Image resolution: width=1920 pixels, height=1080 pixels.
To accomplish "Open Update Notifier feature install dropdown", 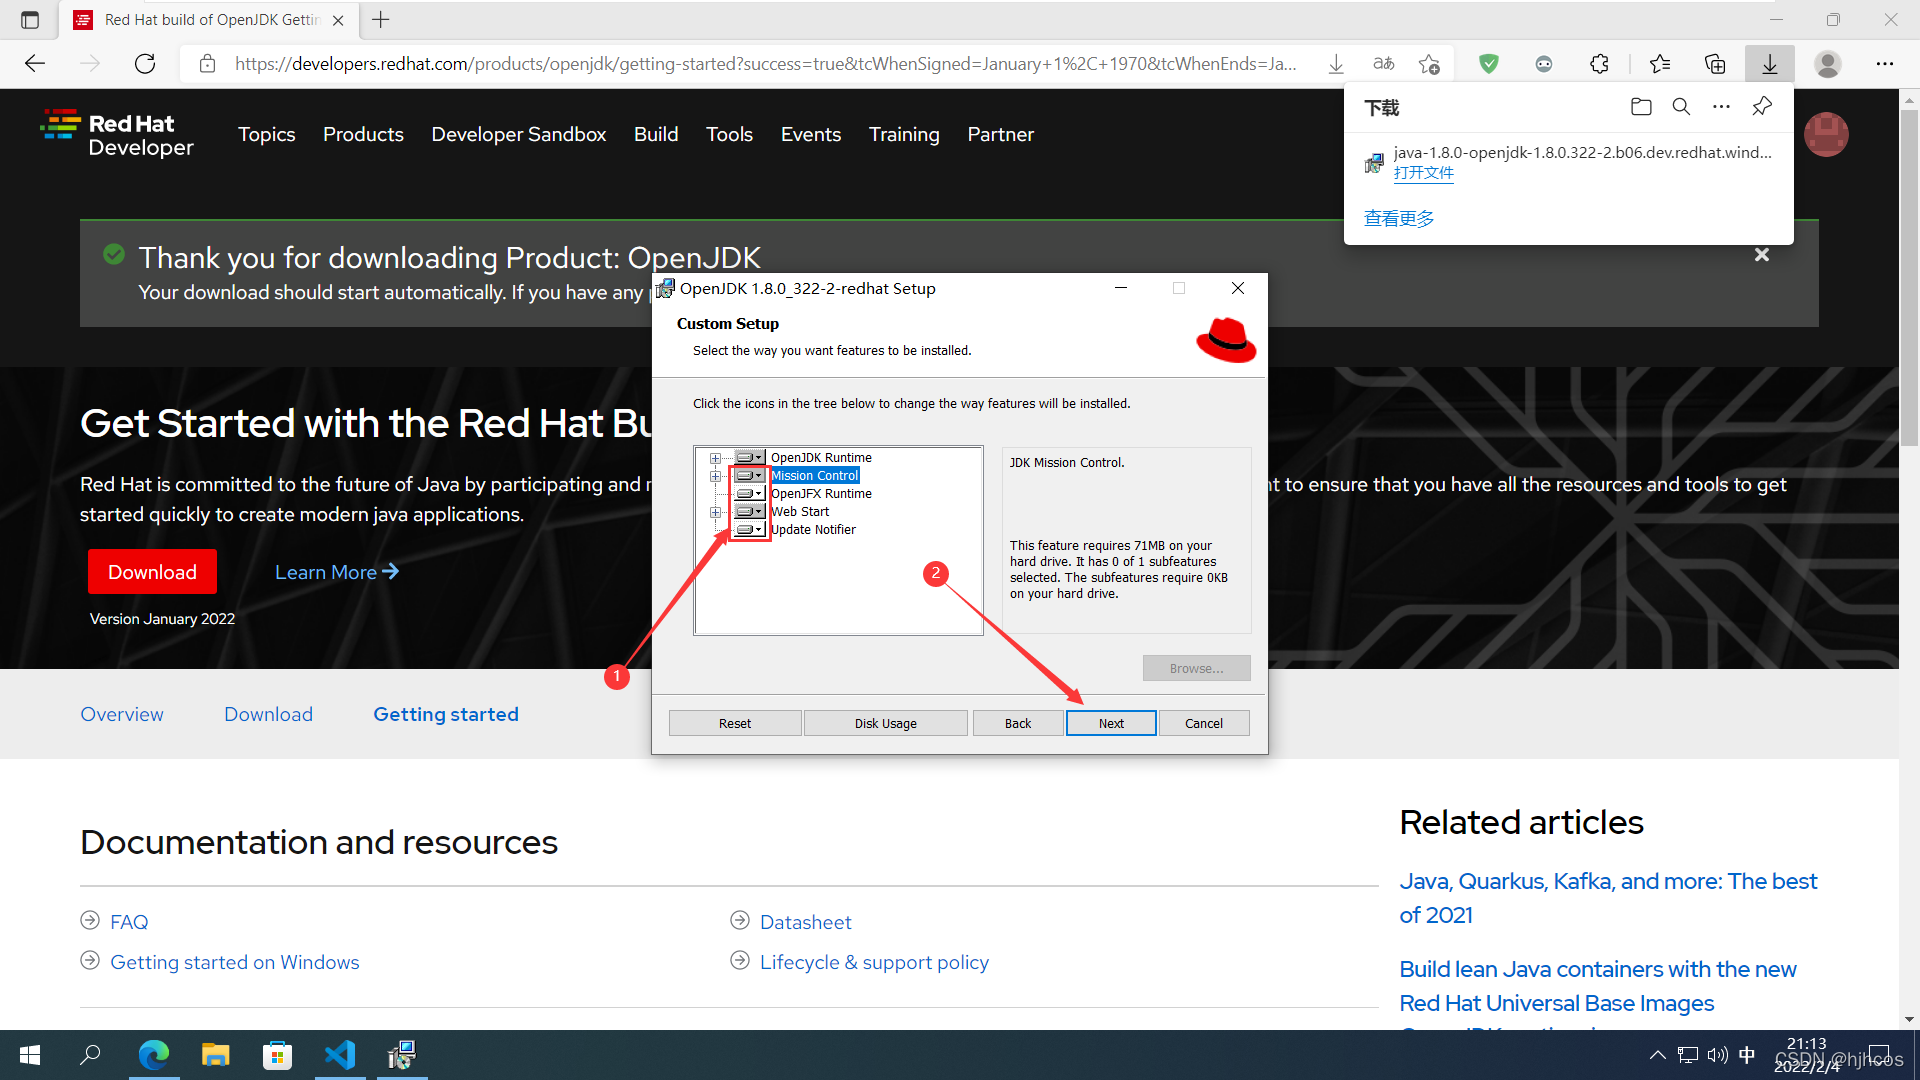I will point(750,530).
